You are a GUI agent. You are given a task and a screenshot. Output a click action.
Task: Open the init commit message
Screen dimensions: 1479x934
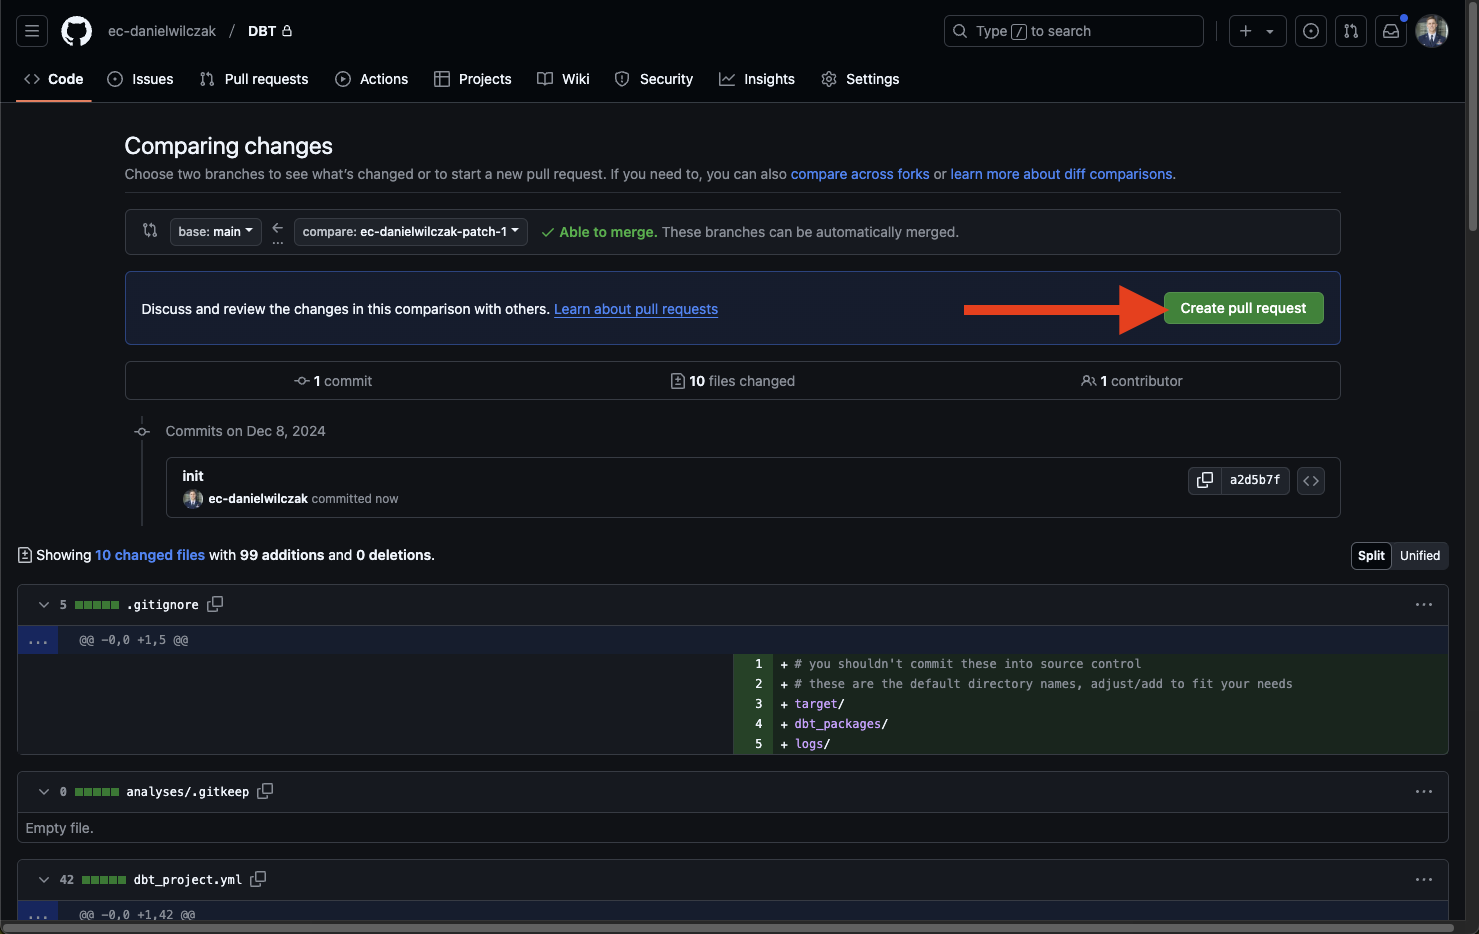click(193, 476)
